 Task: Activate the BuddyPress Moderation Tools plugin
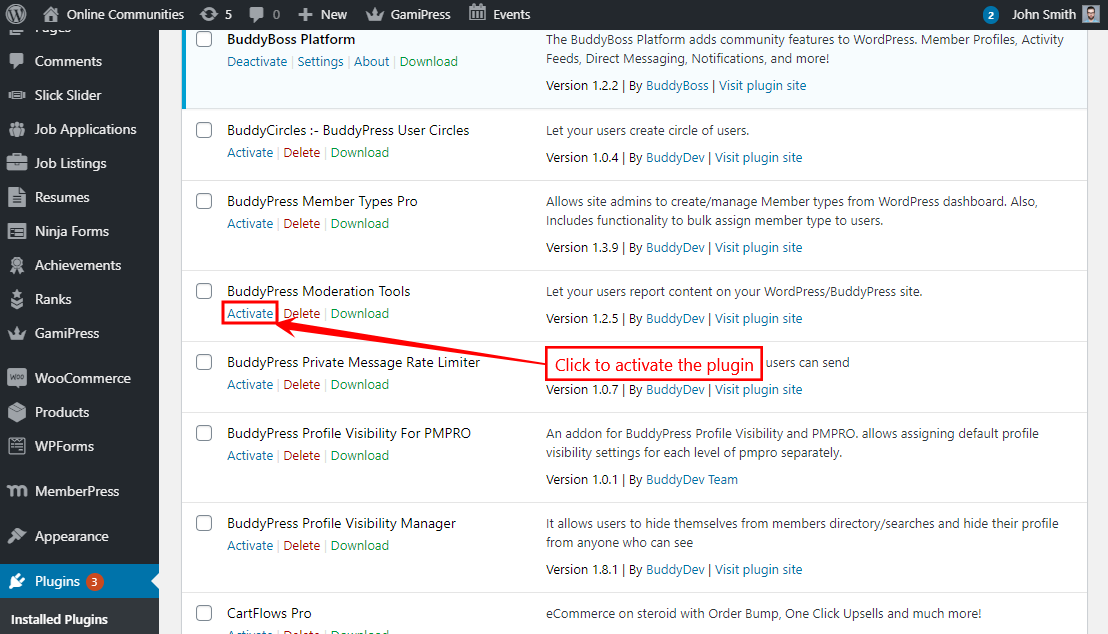249,313
